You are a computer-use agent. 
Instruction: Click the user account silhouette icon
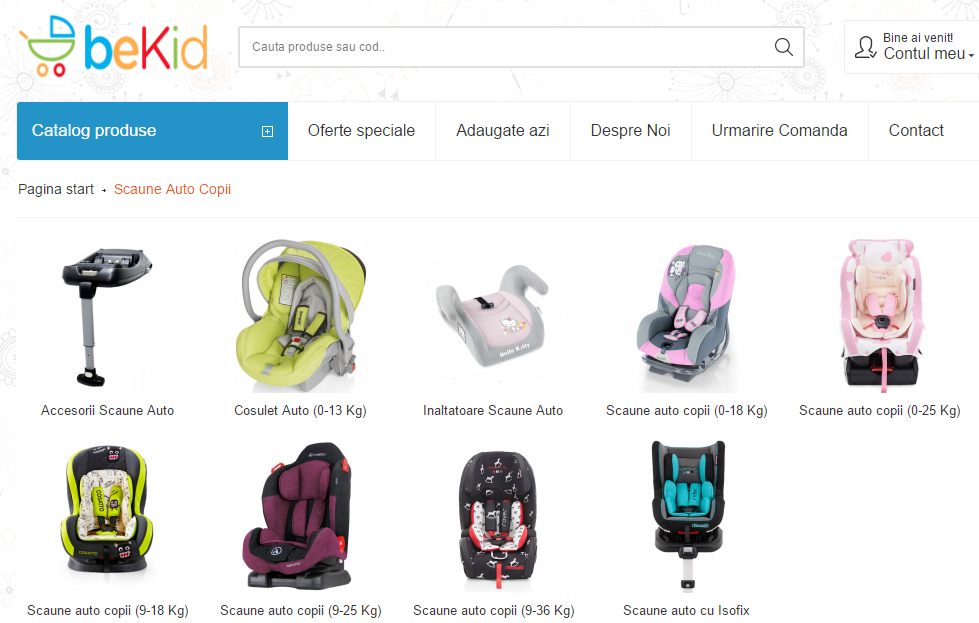click(865, 47)
